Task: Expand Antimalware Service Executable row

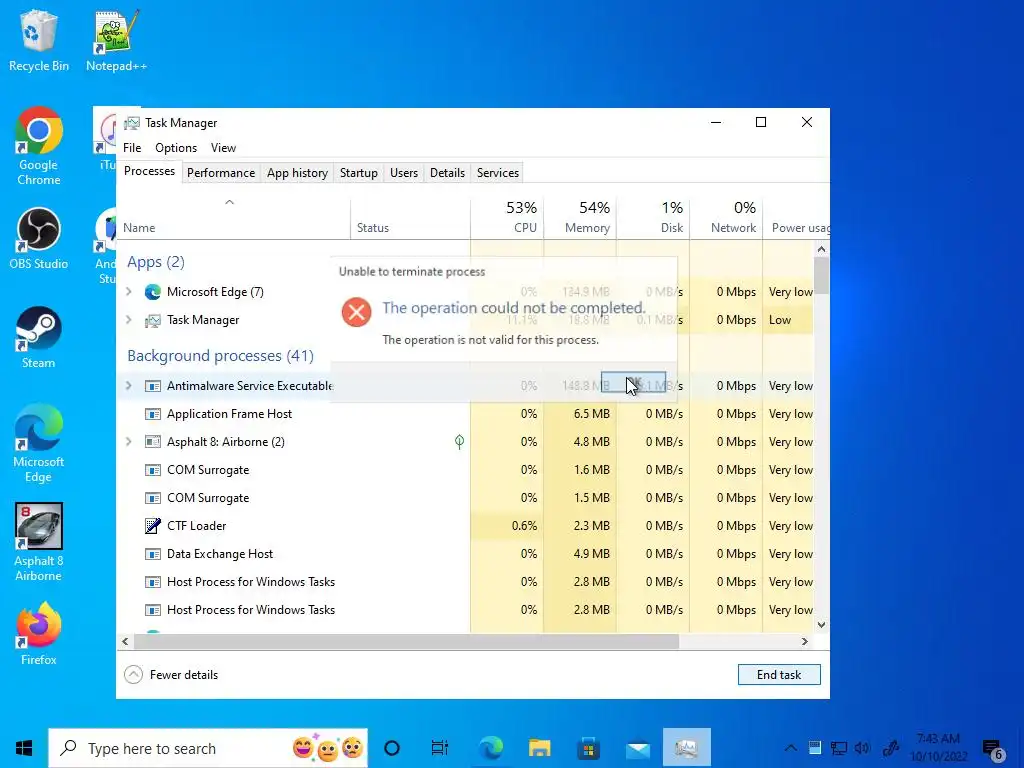Action: coord(129,386)
